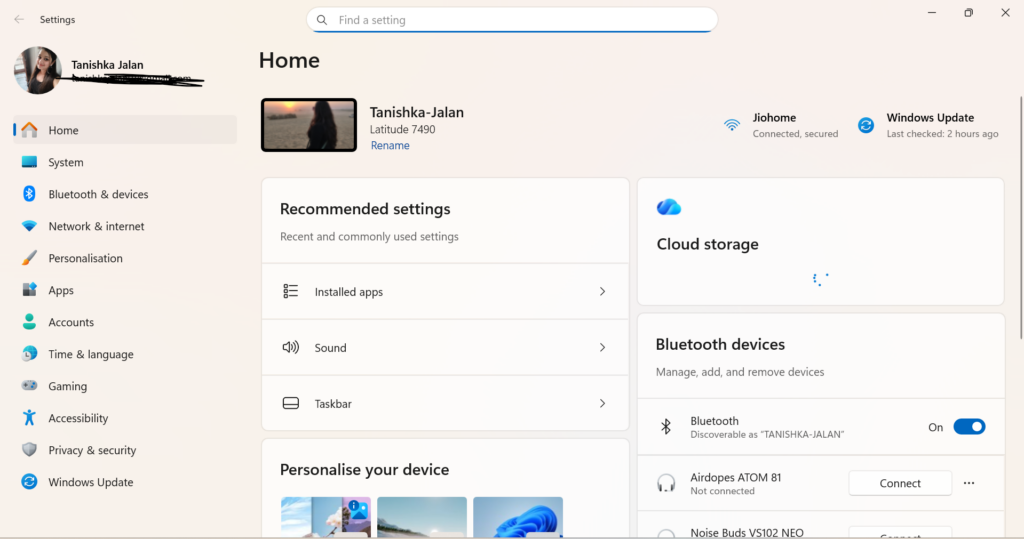Screen dimensions: 1024x539
Task: Click the Accounts person icon
Action: (x=29, y=321)
